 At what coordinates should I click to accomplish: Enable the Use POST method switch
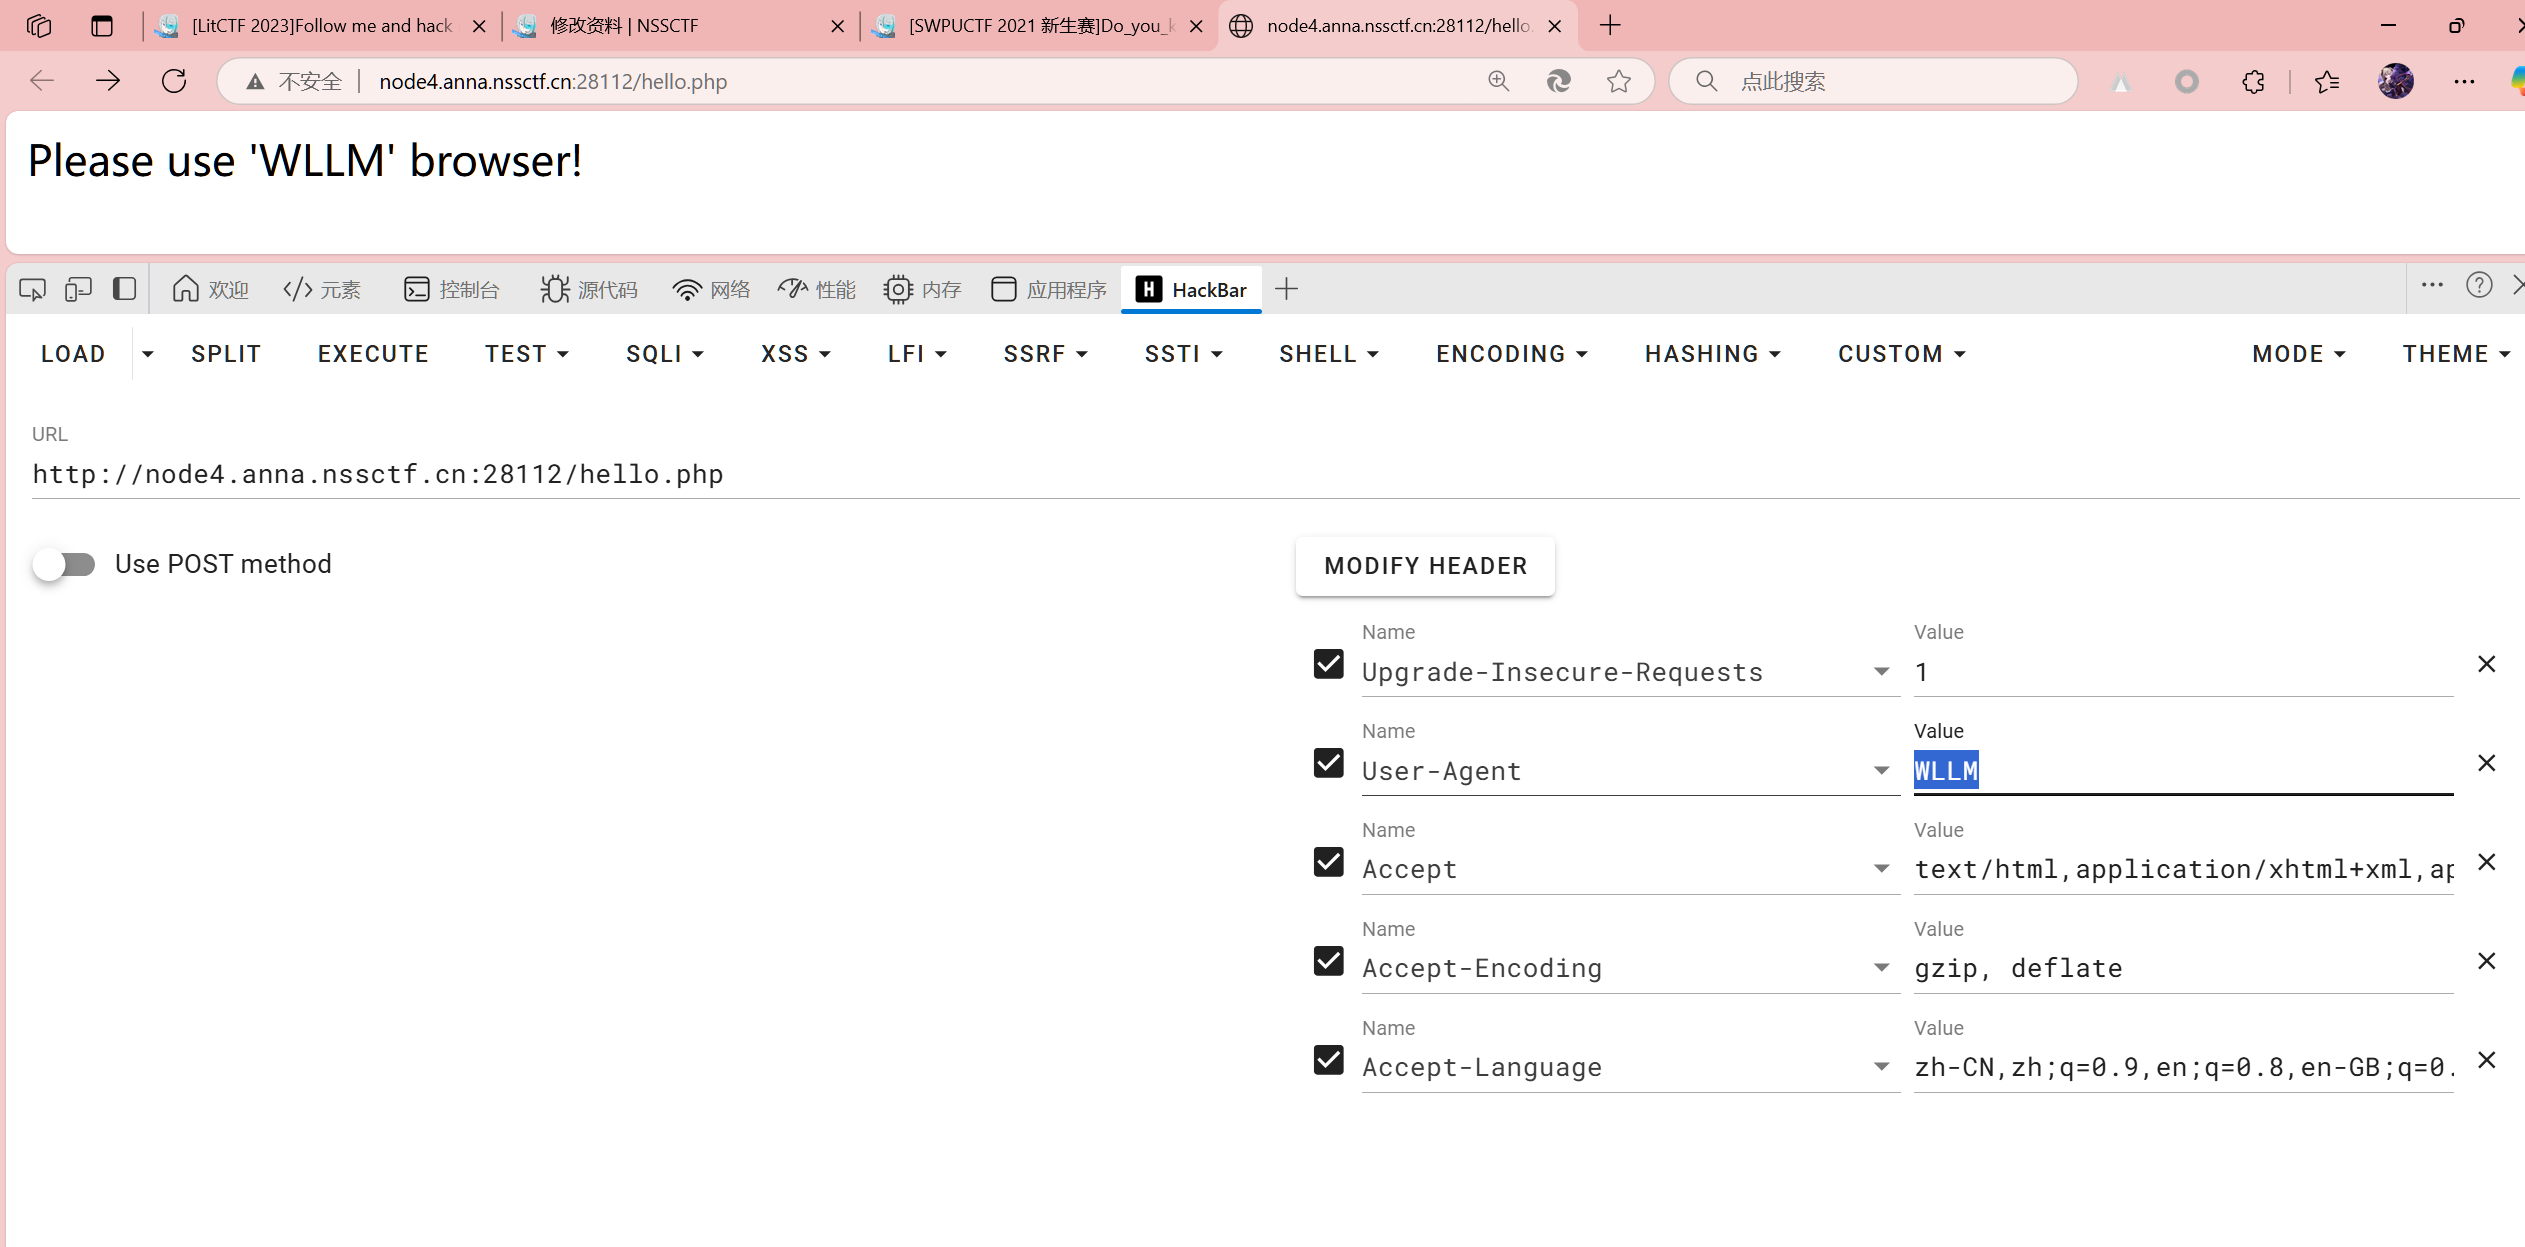pyautogui.click(x=64, y=564)
